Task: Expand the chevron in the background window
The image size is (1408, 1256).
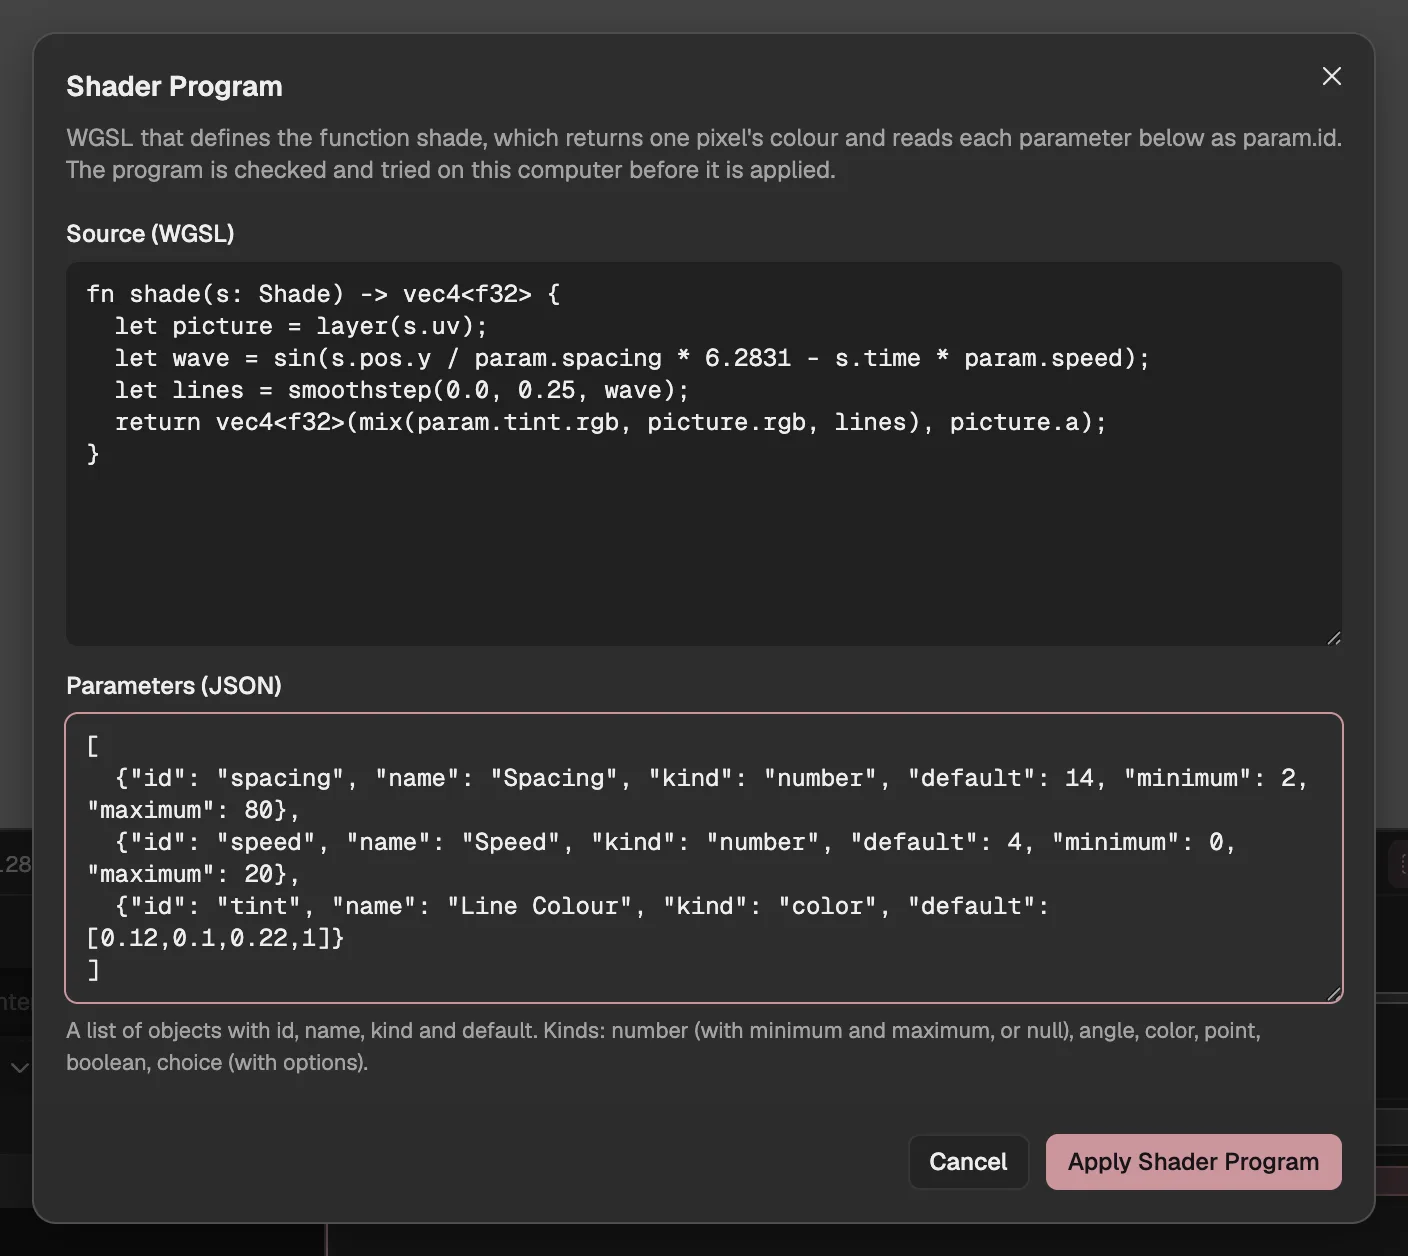Action: coord(18,1068)
